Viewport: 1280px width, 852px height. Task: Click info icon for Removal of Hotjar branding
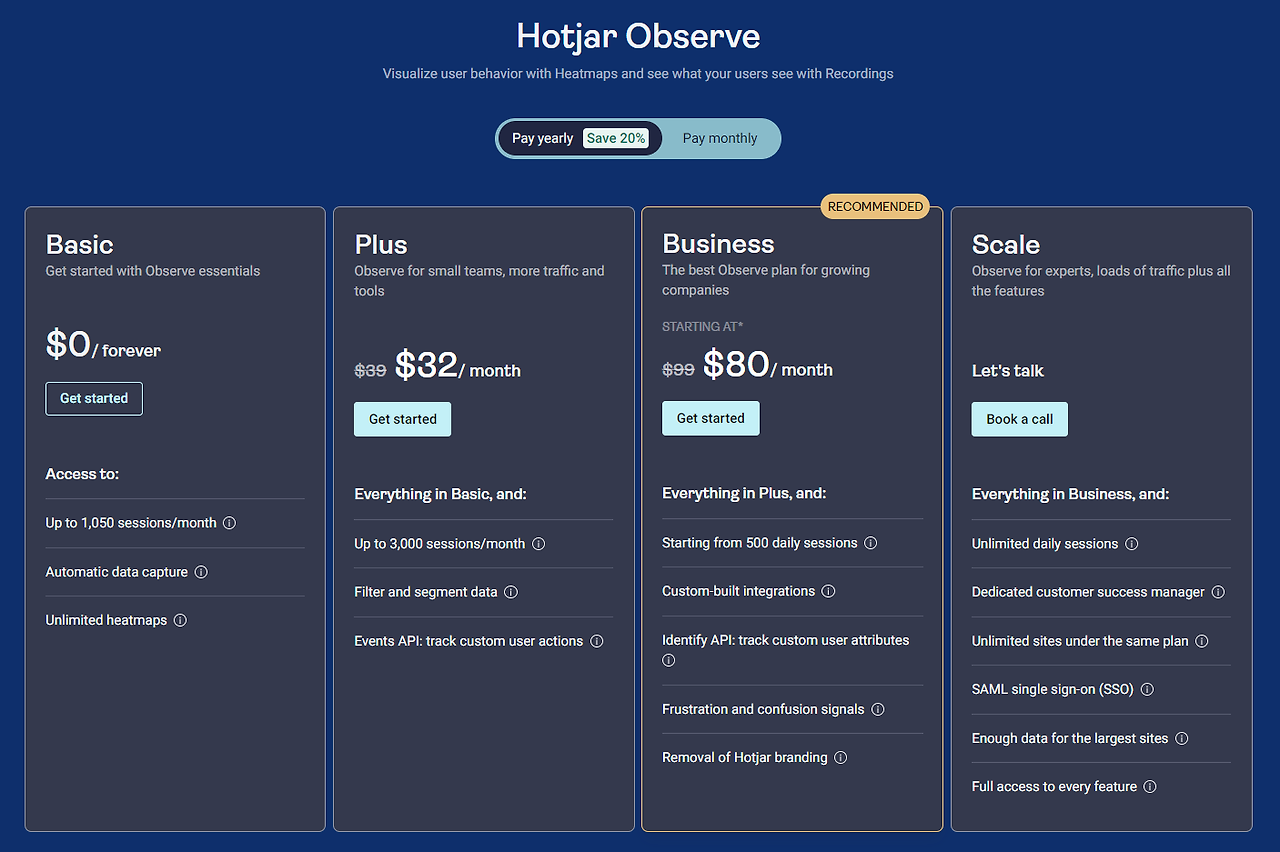pyautogui.click(x=841, y=757)
